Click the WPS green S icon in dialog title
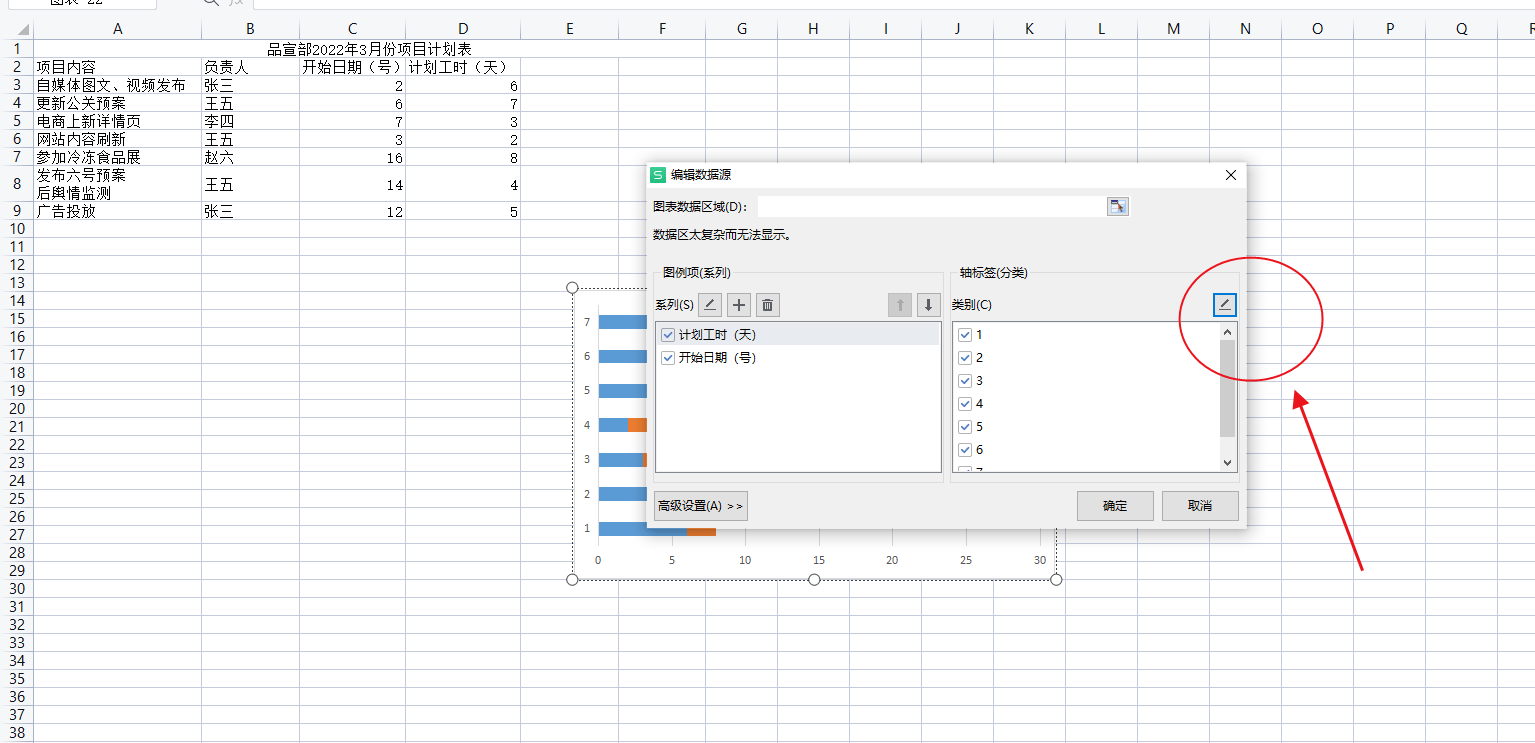This screenshot has height=743, width=1535. coord(659,174)
